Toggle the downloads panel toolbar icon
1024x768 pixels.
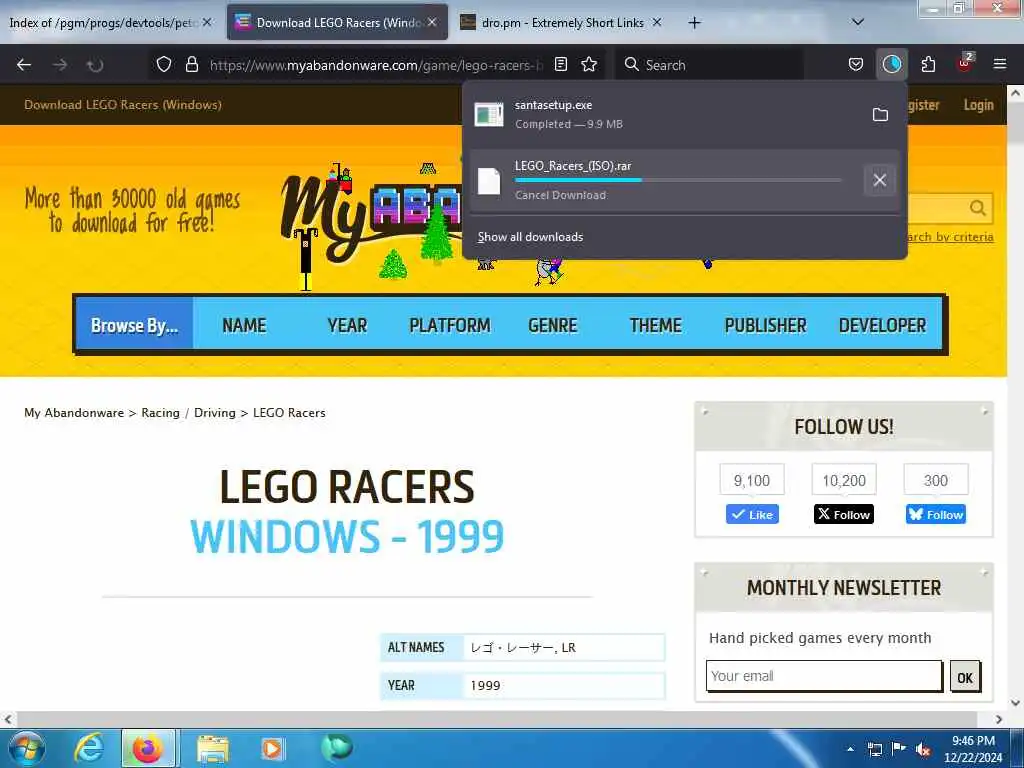pos(891,64)
